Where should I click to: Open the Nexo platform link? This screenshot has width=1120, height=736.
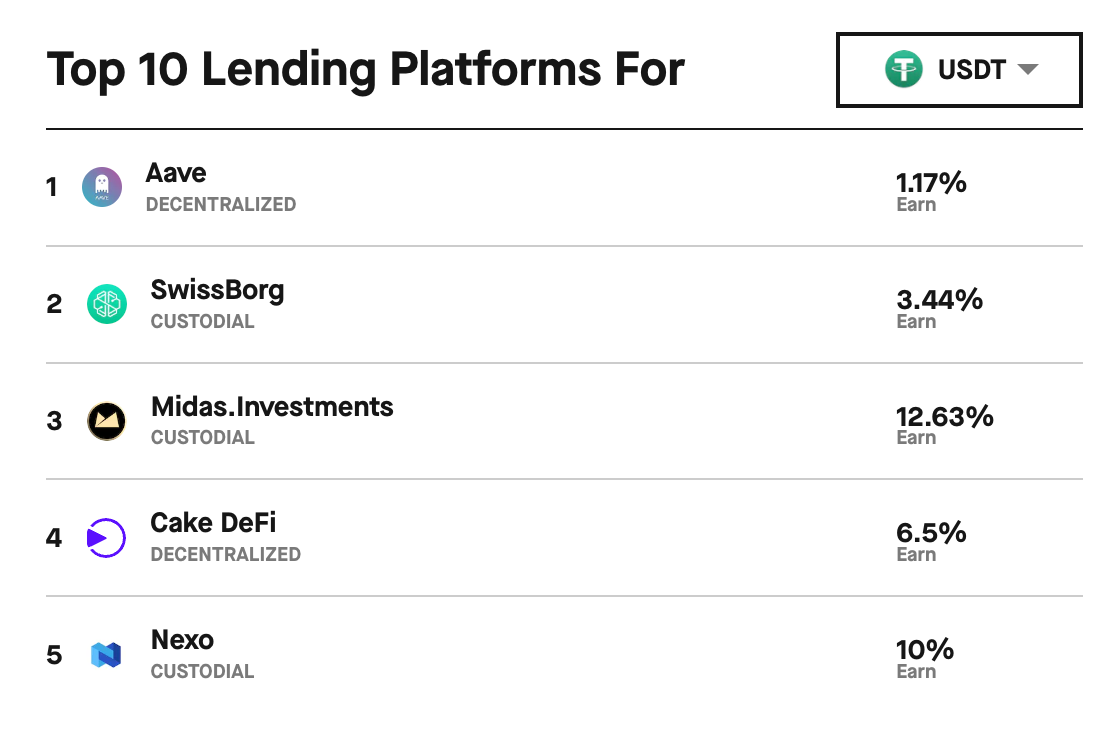point(182,640)
